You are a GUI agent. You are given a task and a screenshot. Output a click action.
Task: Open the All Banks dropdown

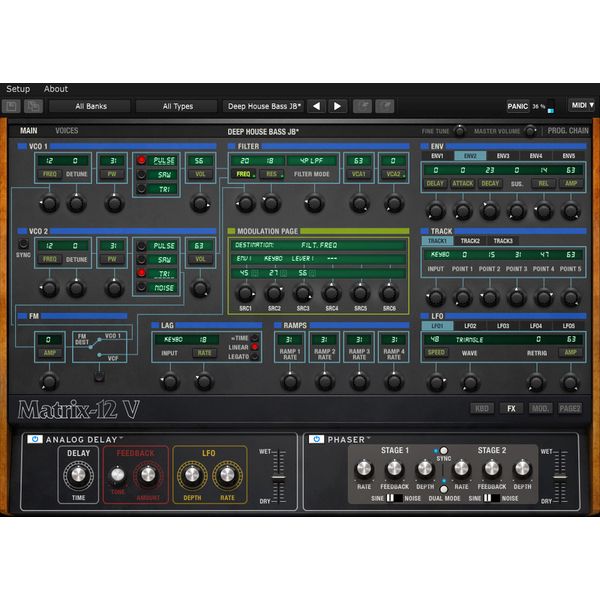coord(91,106)
